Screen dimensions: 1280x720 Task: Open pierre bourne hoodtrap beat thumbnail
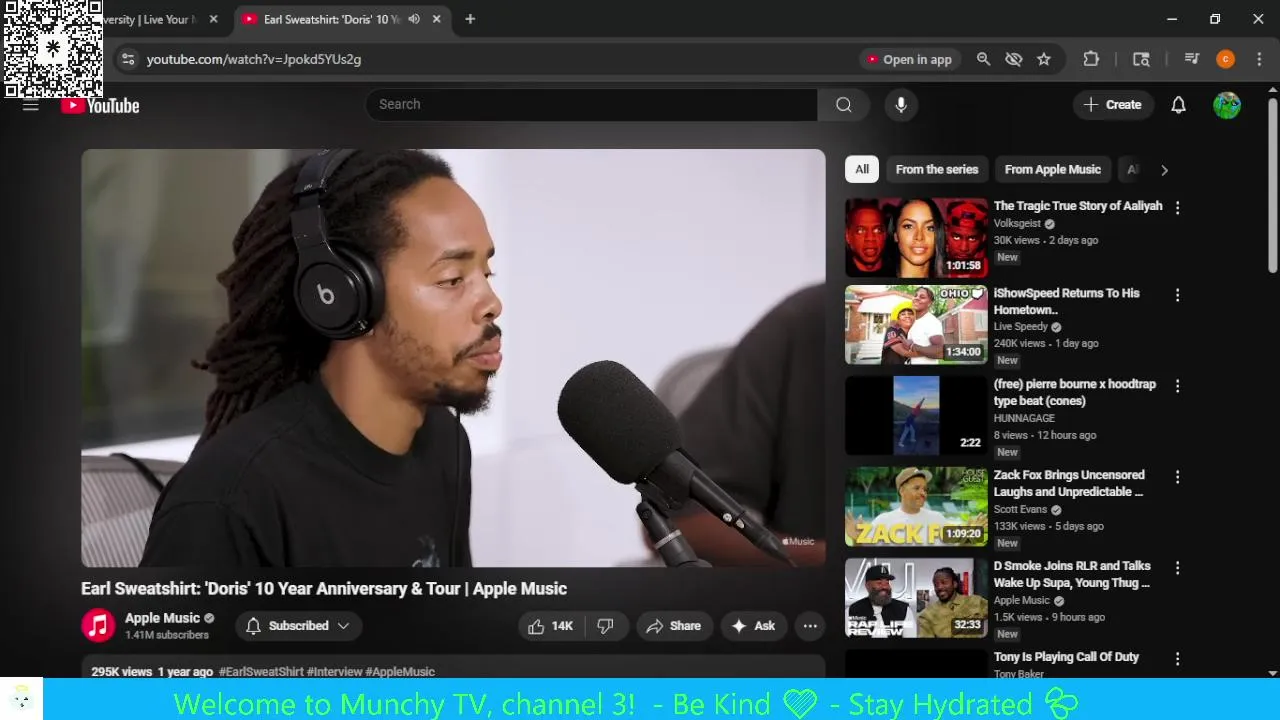point(916,416)
